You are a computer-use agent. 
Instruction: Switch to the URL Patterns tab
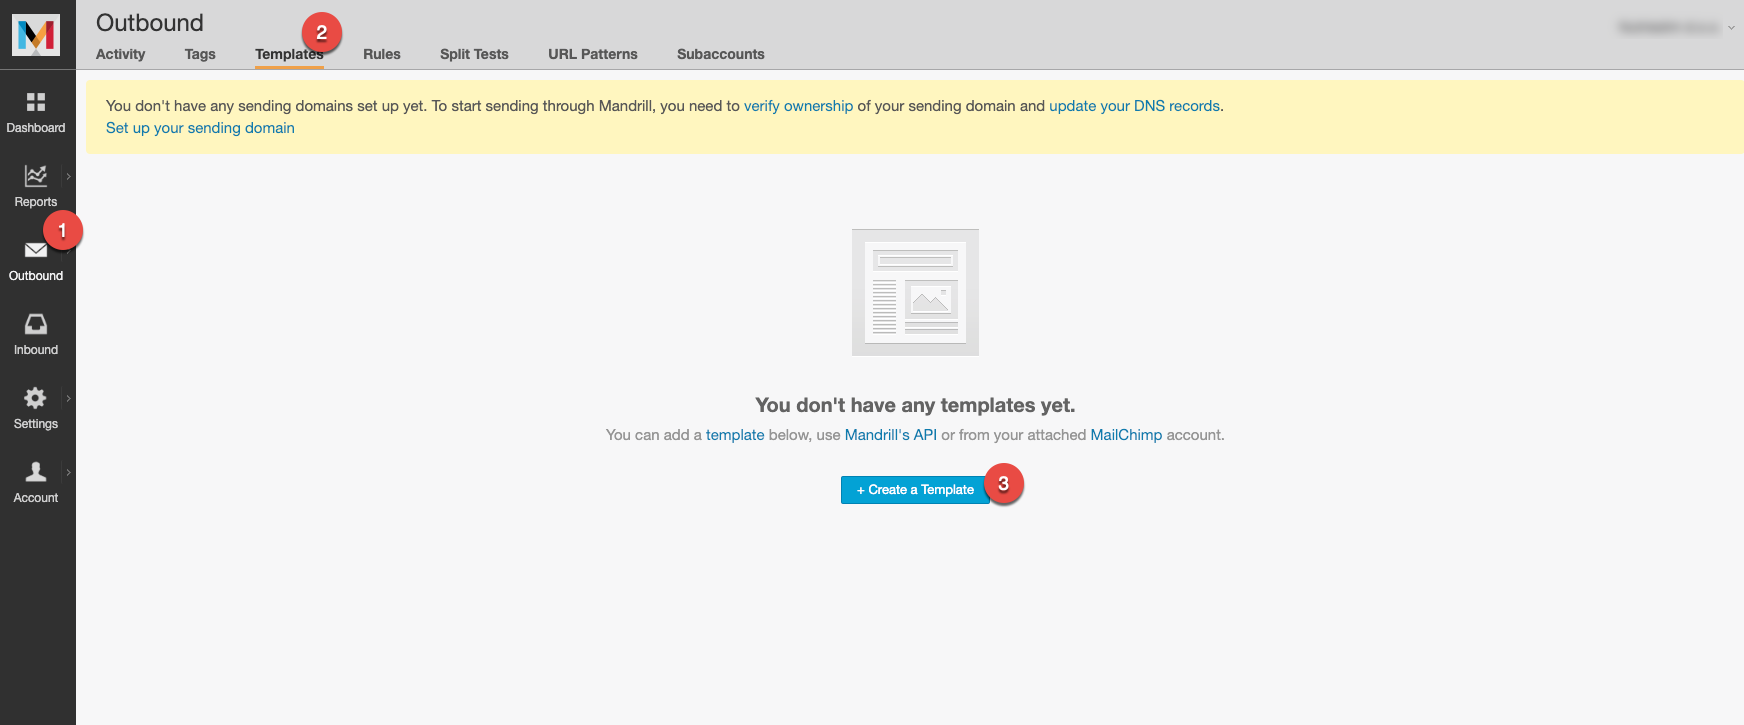click(593, 54)
